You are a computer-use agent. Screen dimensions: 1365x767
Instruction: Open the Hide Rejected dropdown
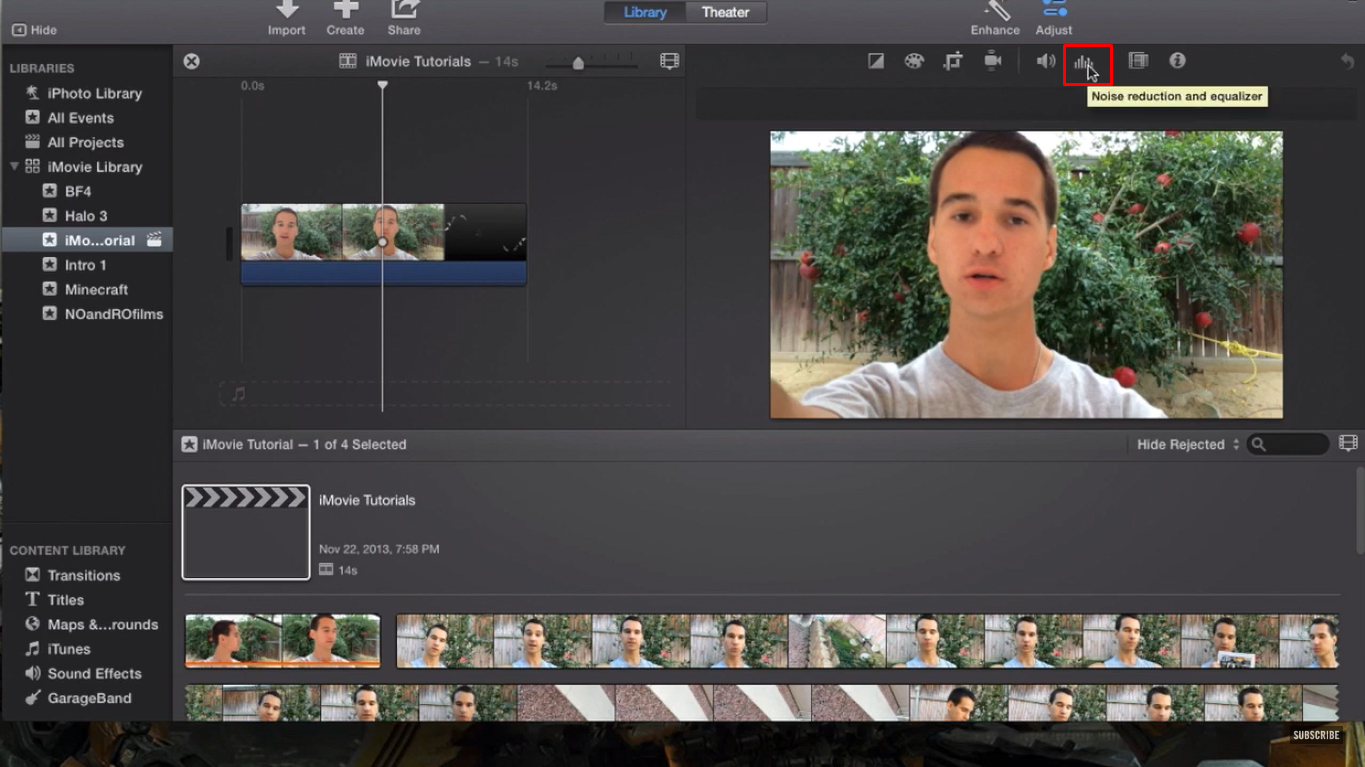tap(1188, 444)
